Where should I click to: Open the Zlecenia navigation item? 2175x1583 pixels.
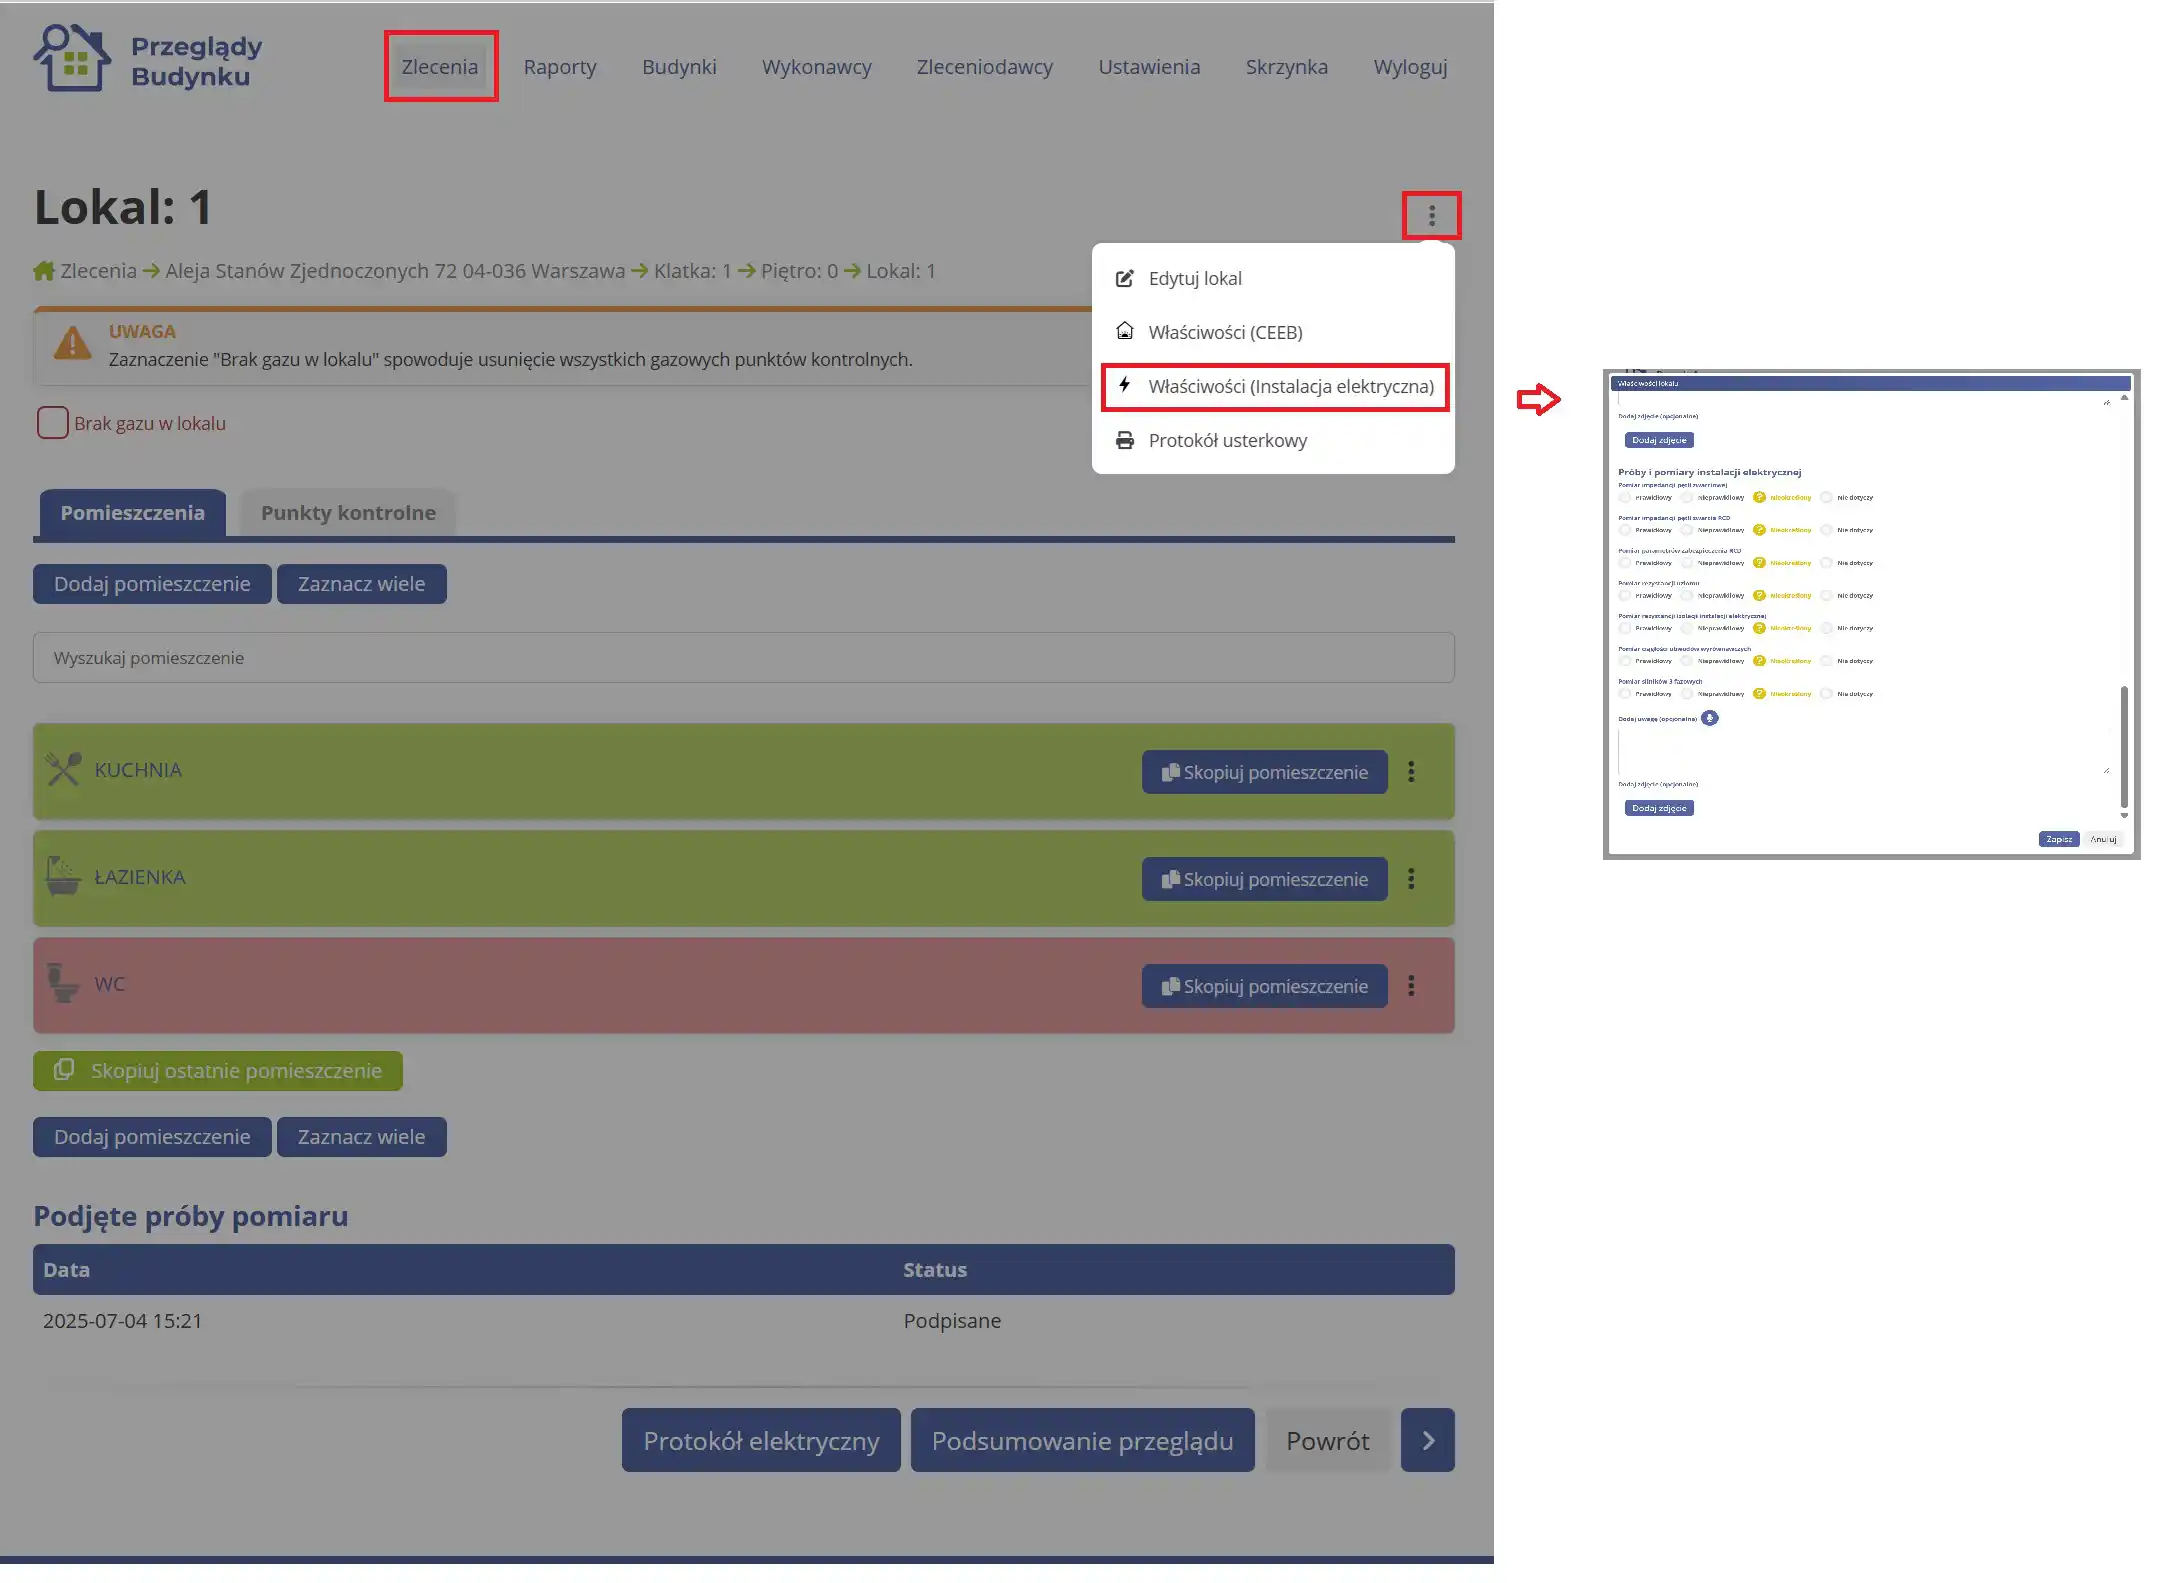[x=440, y=66]
